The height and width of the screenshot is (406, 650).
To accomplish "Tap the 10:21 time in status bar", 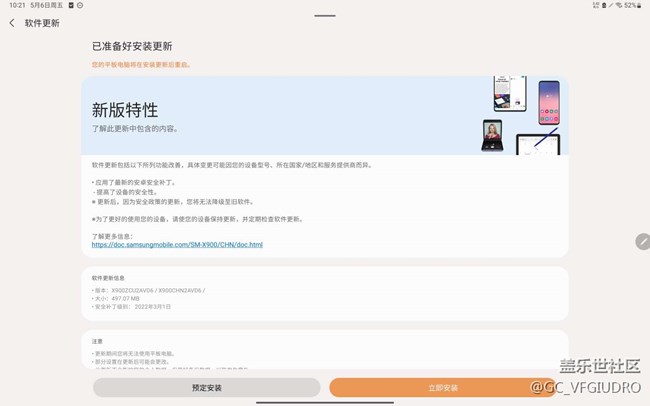I will click(x=14, y=5).
